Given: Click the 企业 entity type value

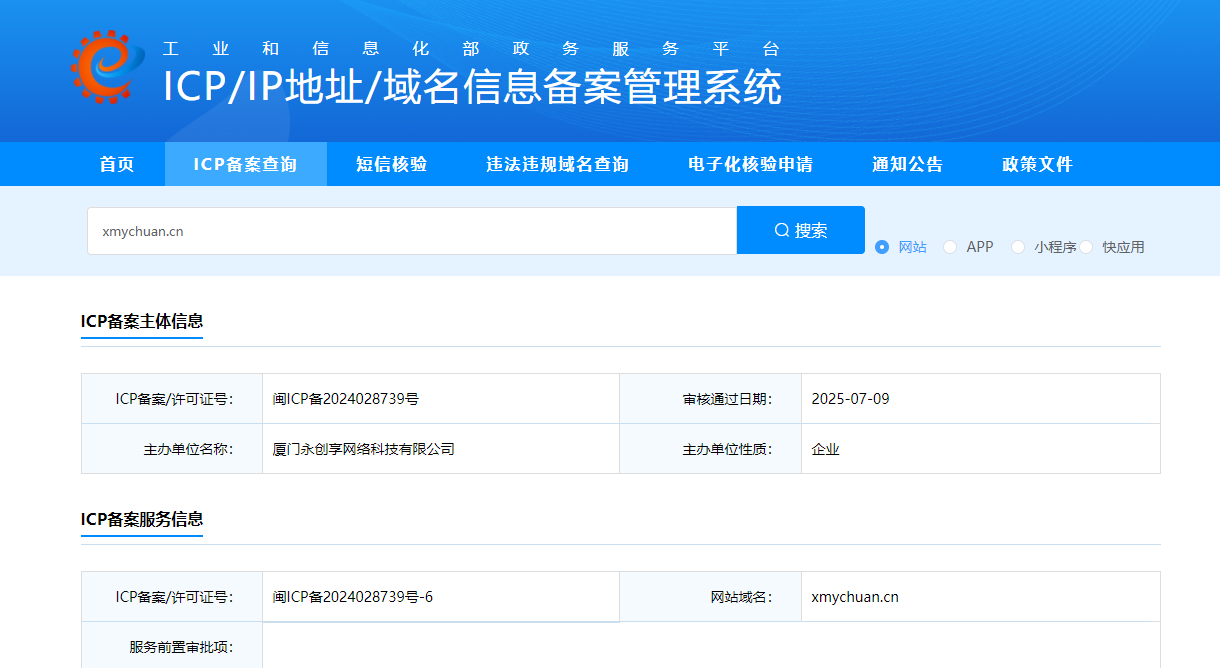Looking at the screenshot, I should tap(826, 449).
